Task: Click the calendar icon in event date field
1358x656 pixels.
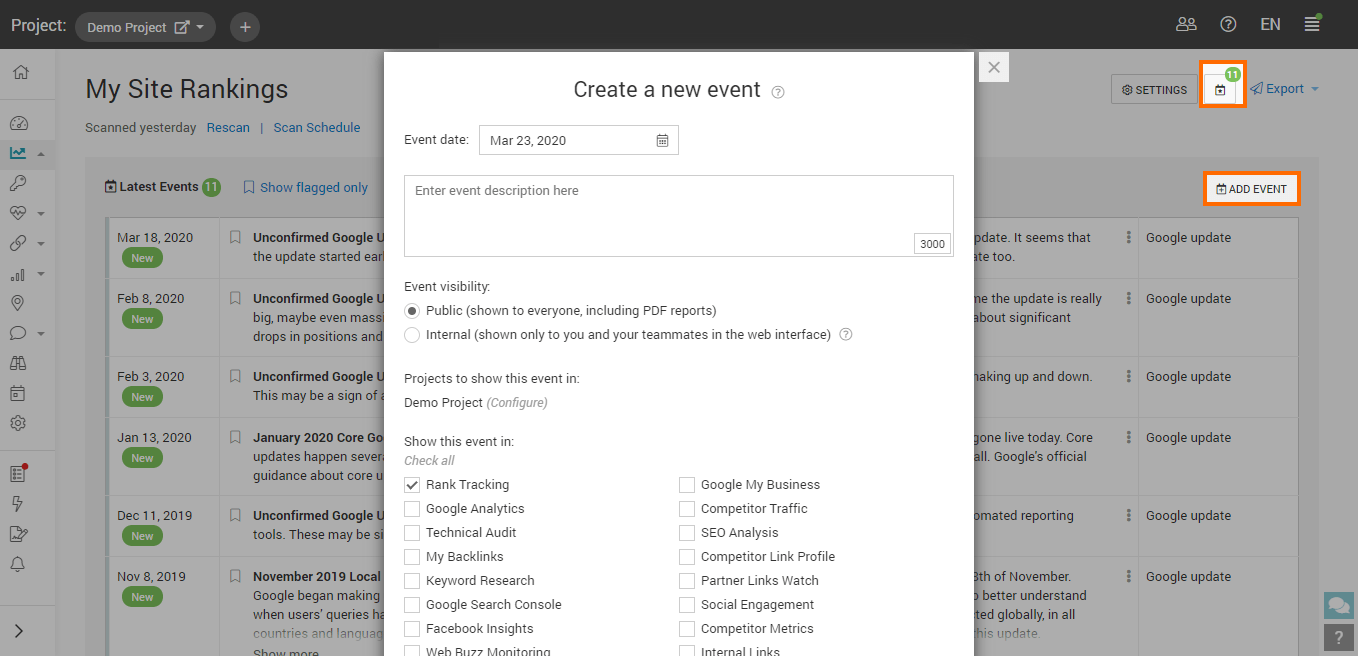Action: pyautogui.click(x=662, y=141)
